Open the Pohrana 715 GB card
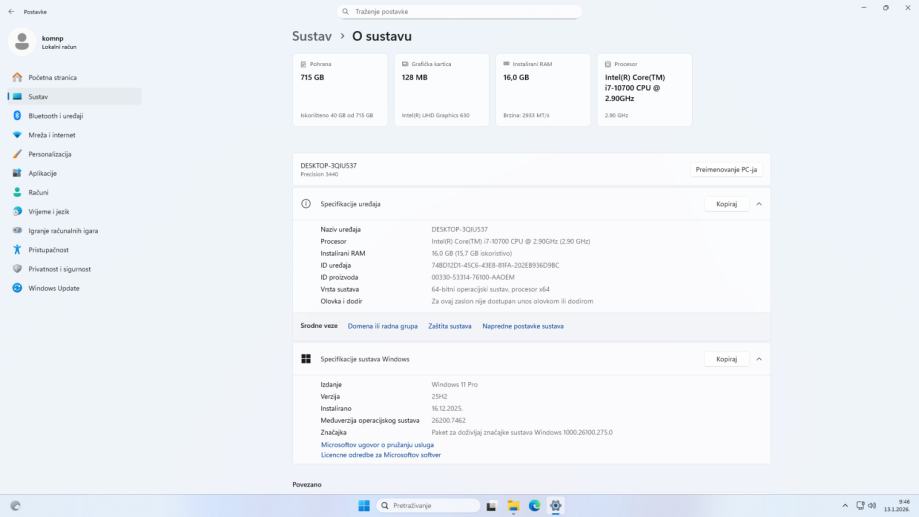Viewport: 919px width, 517px height. [x=340, y=90]
